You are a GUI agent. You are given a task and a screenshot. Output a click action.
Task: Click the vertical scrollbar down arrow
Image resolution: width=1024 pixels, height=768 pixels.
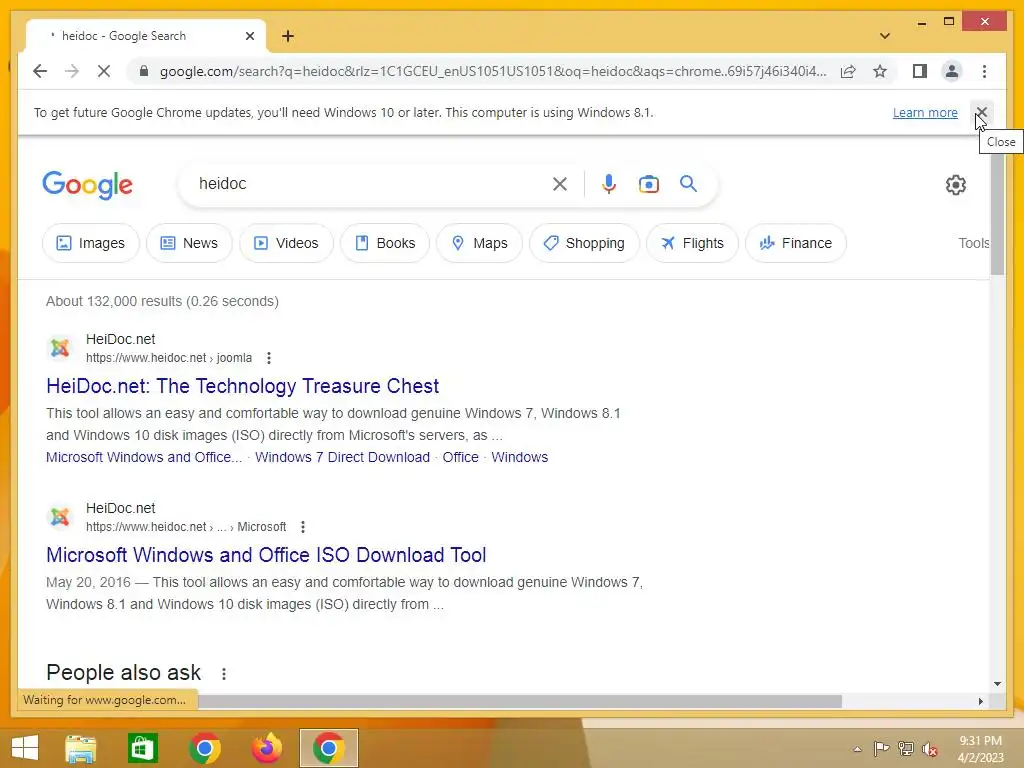pyautogui.click(x=997, y=684)
